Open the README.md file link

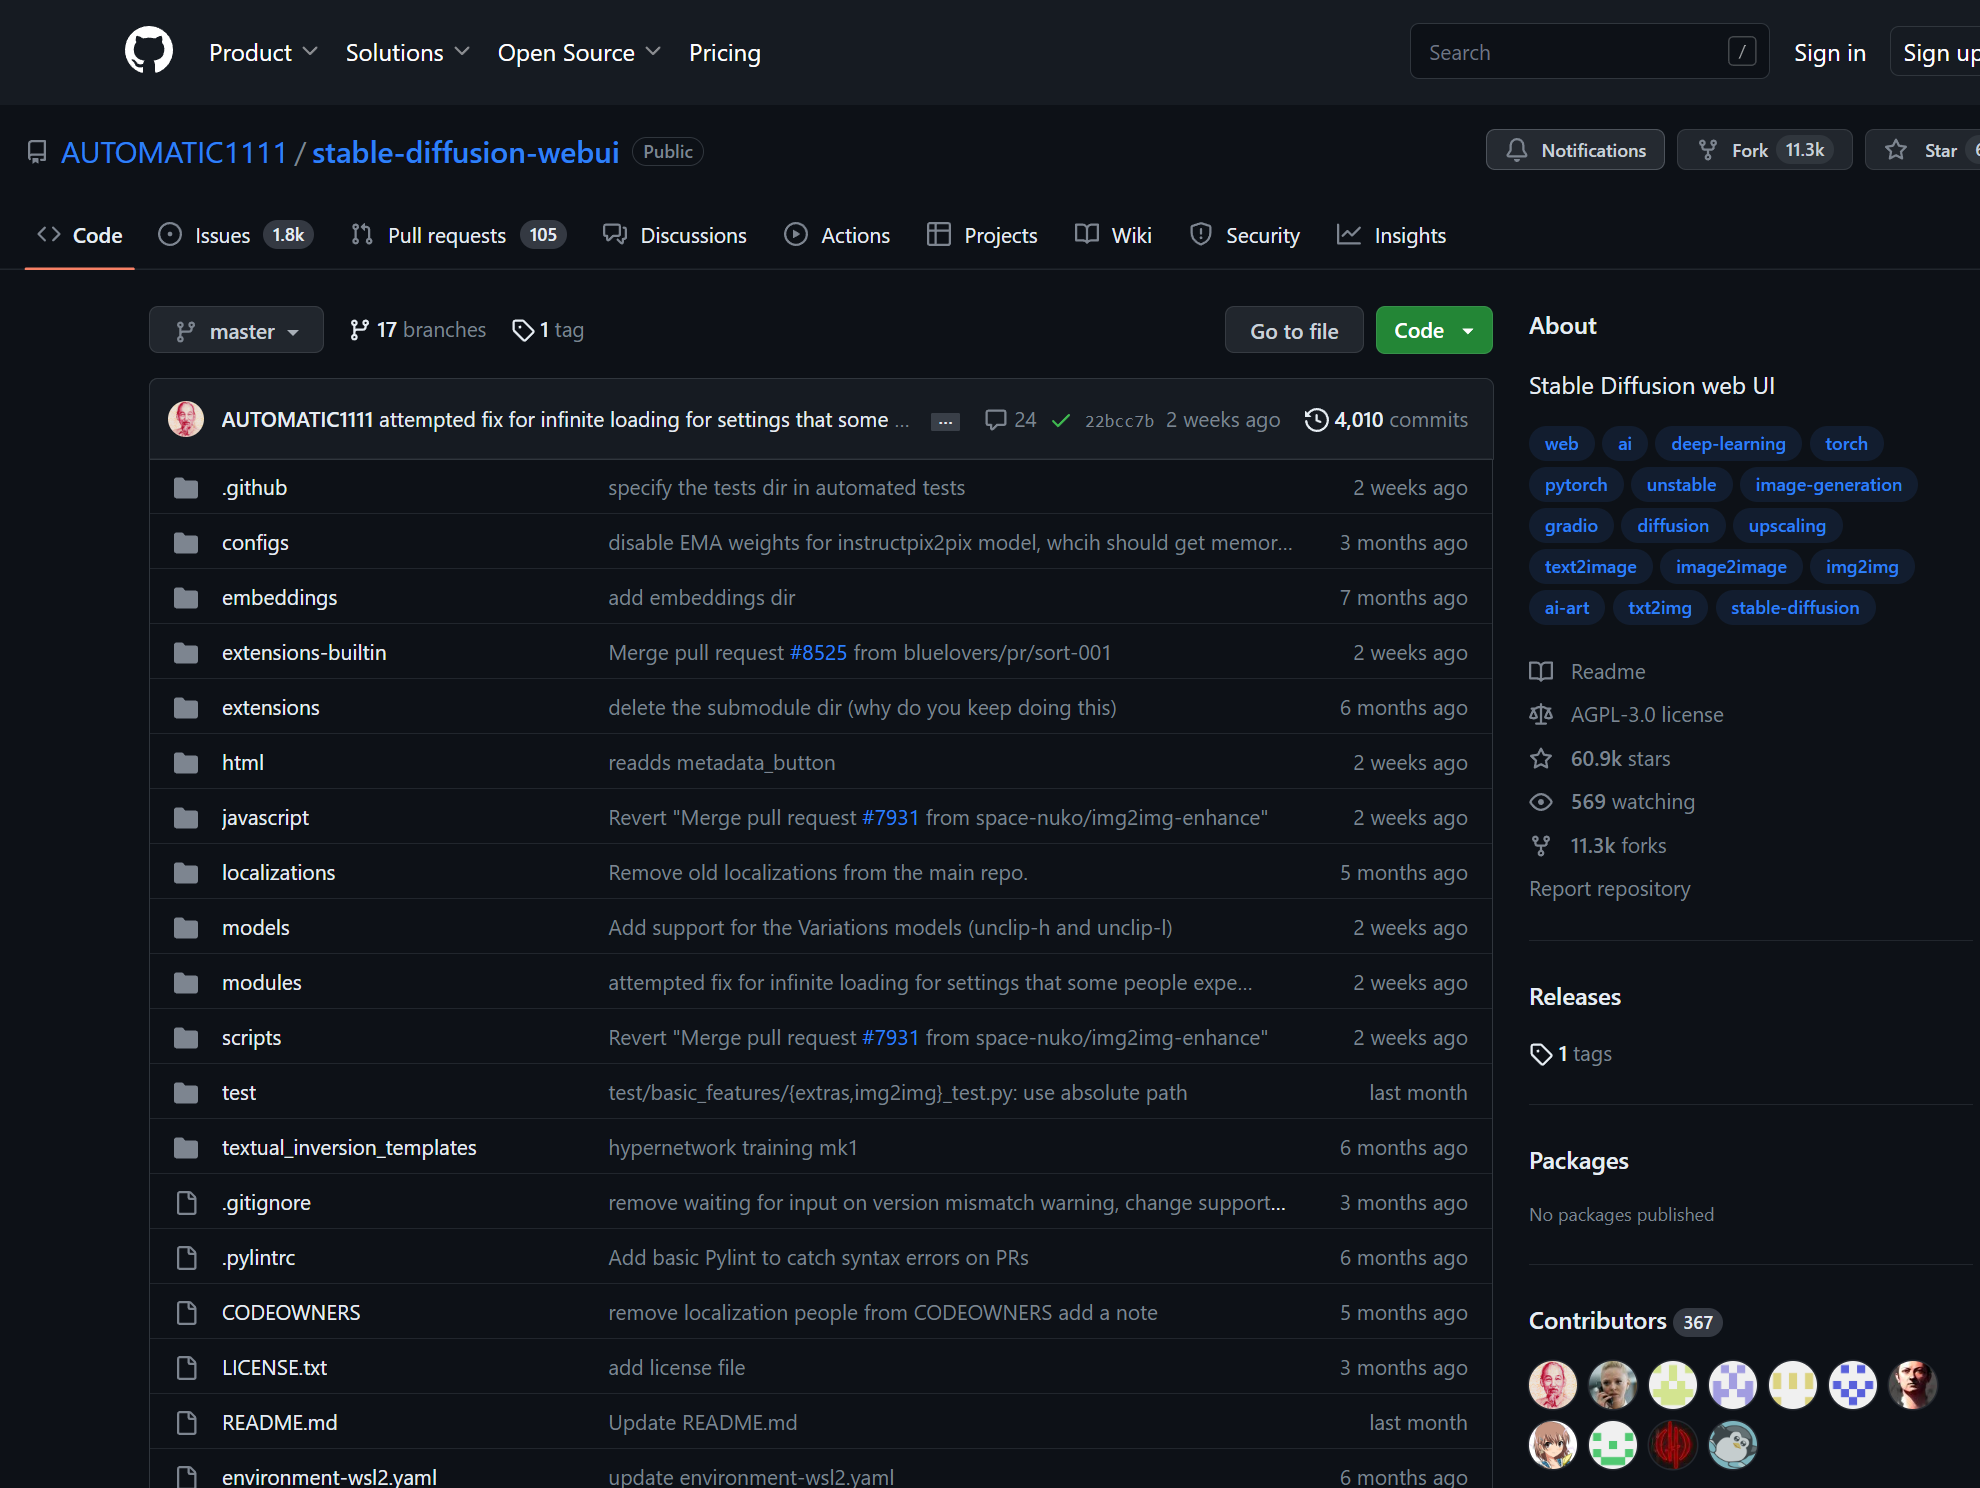[x=279, y=1422]
